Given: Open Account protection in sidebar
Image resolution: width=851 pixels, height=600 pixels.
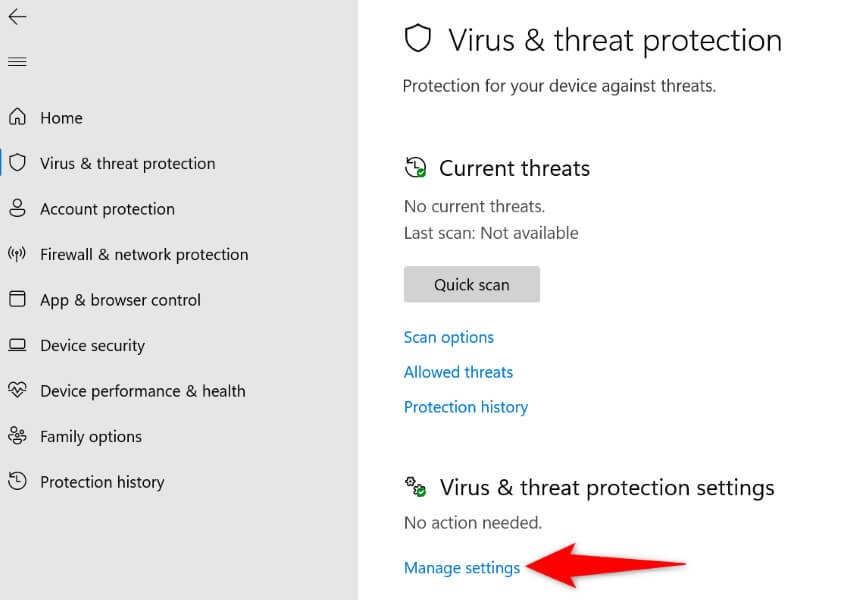Looking at the screenshot, I should (107, 209).
